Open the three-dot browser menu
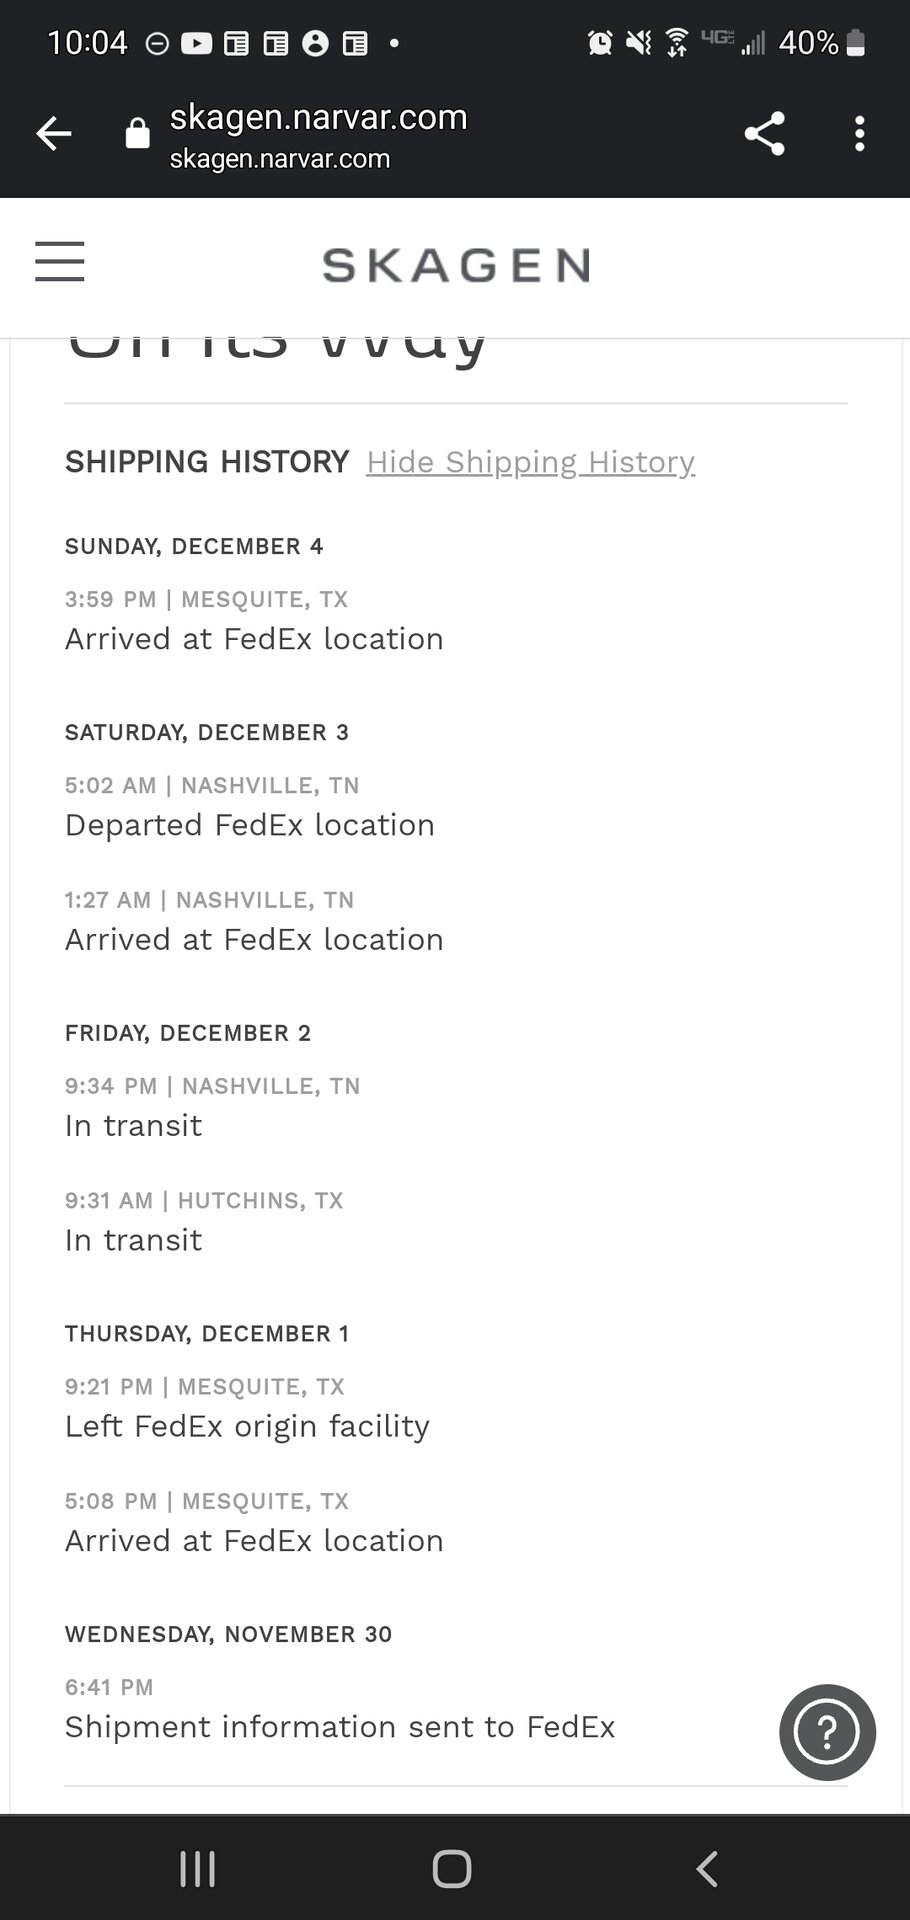The image size is (910, 1920). tap(859, 134)
